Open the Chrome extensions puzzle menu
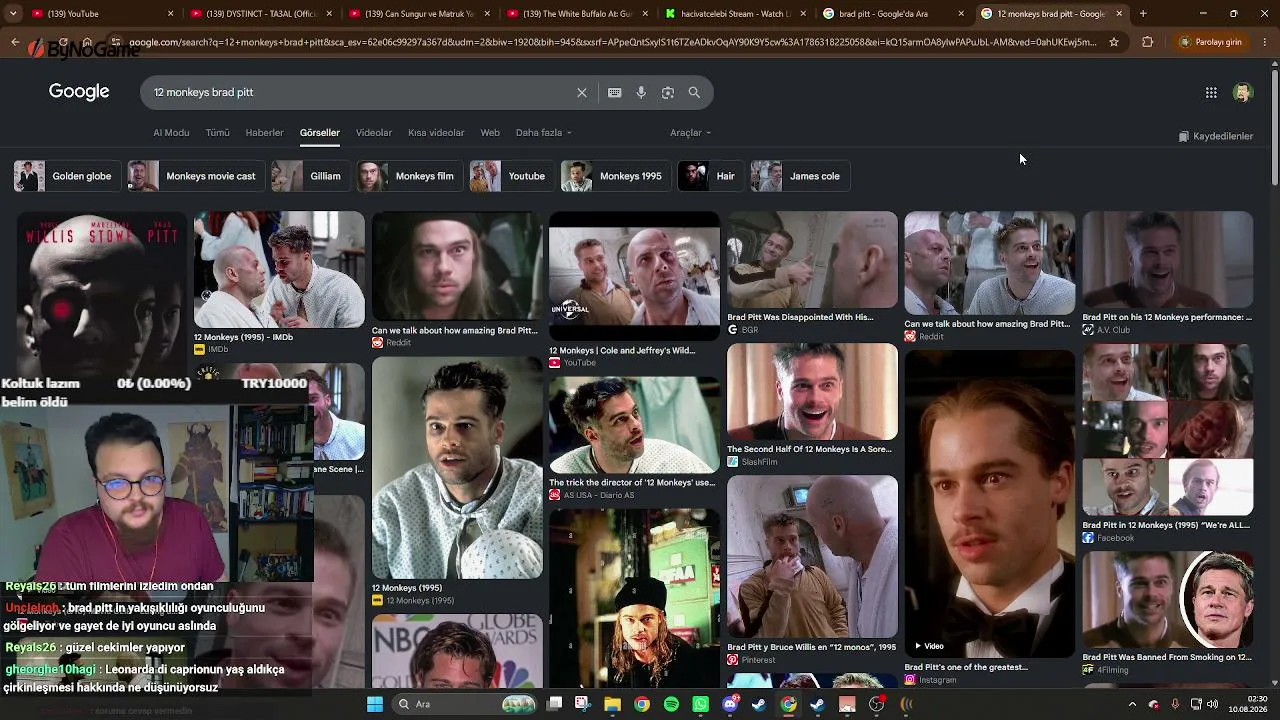The height and width of the screenshot is (720, 1280). [1147, 42]
